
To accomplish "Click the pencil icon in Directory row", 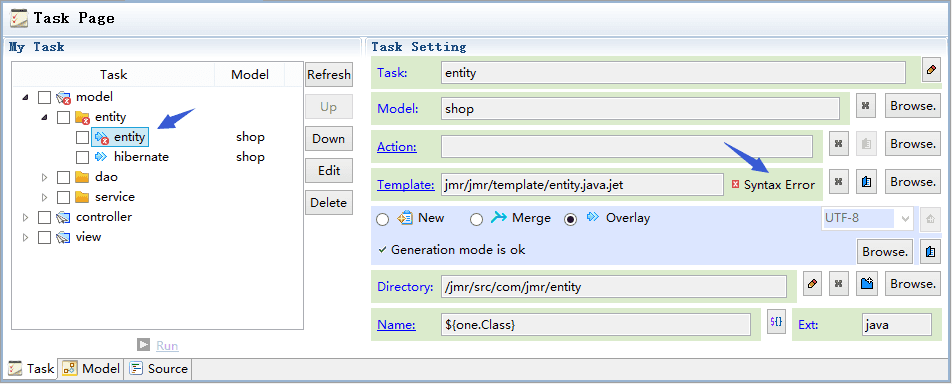I will coord(813,284).
